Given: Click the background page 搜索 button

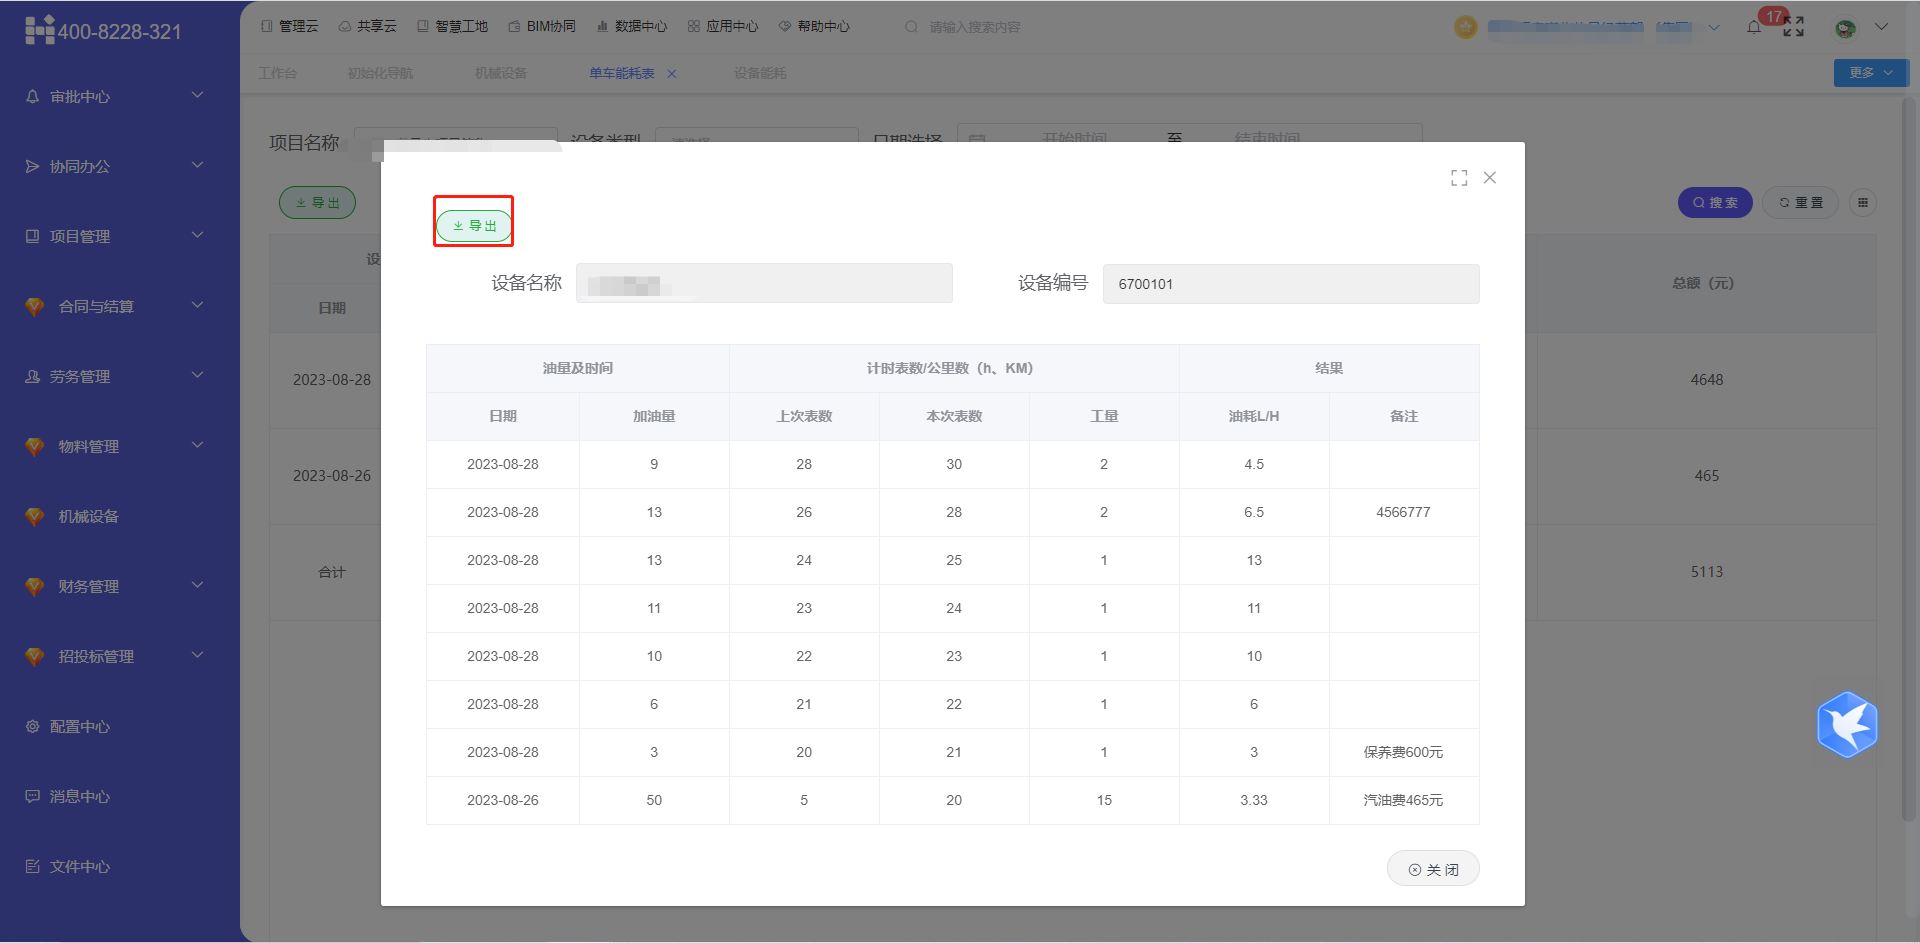Looking at the screenshot, I should [x=1715, y=202].
